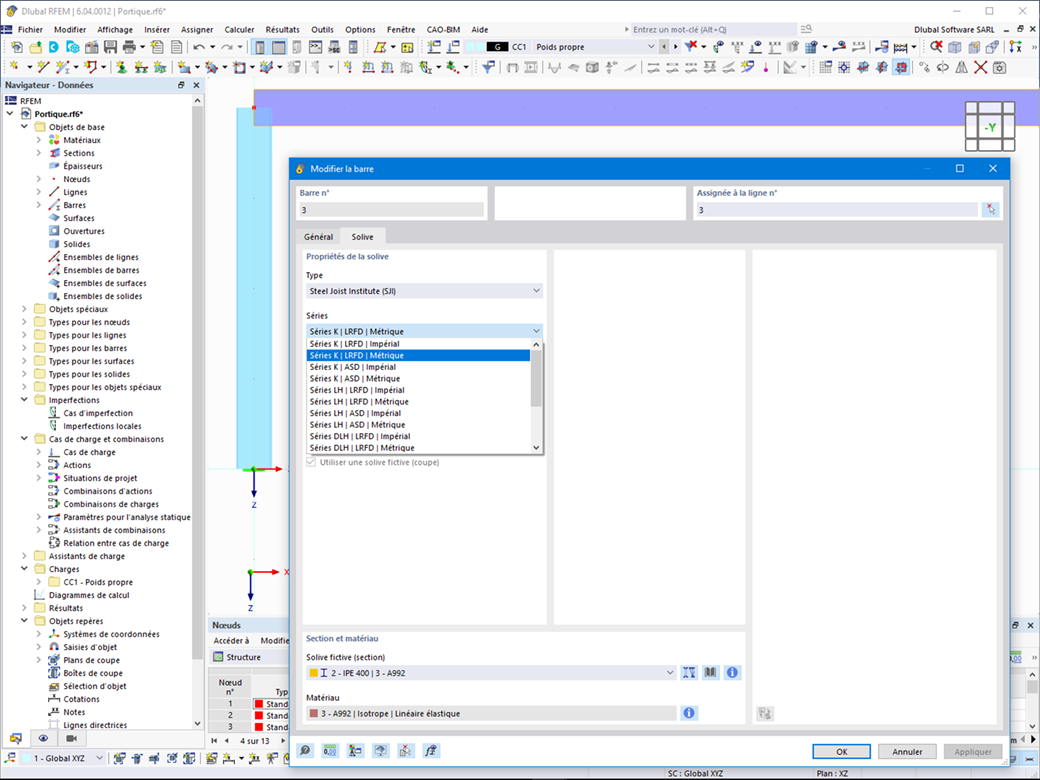Click material color swatch beside 3 - A992
The image size is (1040, 780).
(x=314, y=714)
